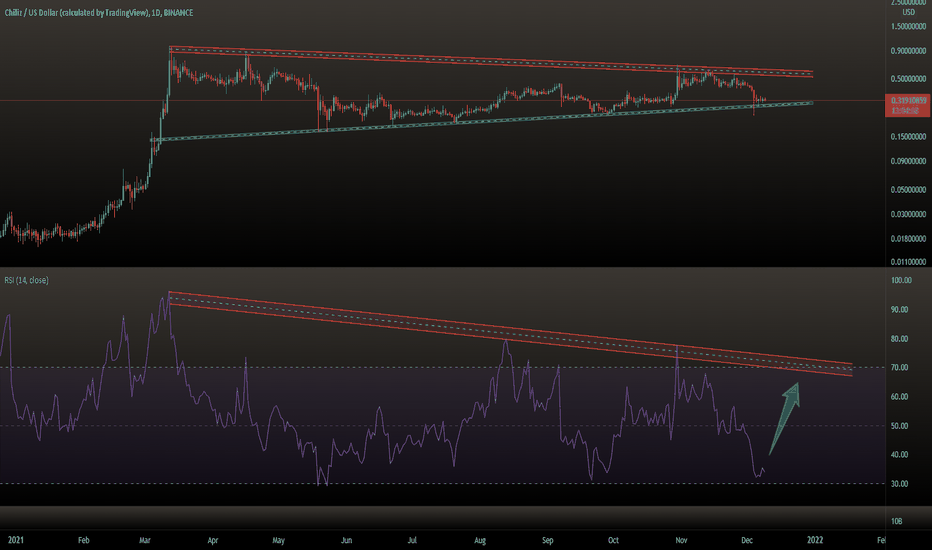Click the 0.01100000 price axis label
Image resolution: width=932 pixels, height=550 pixels.
tap(908, 262)
